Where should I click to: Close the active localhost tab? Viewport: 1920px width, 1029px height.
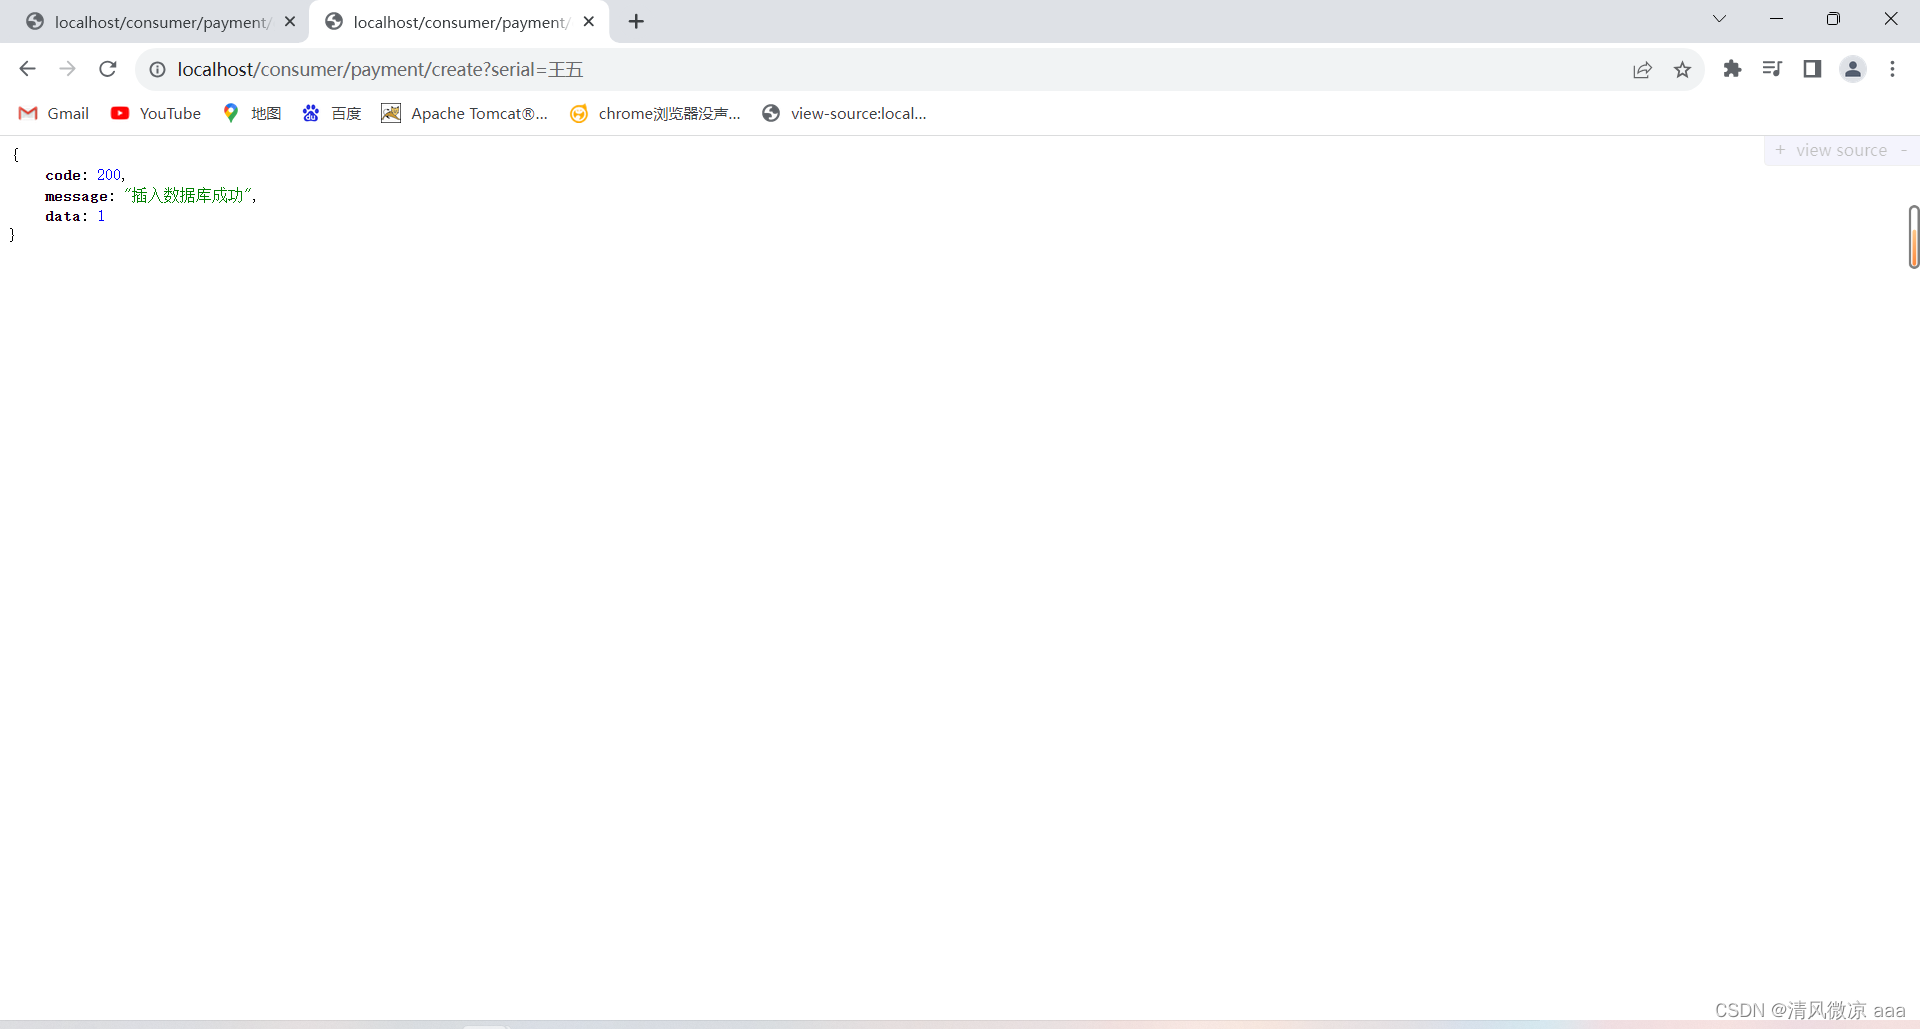point(589,21)
